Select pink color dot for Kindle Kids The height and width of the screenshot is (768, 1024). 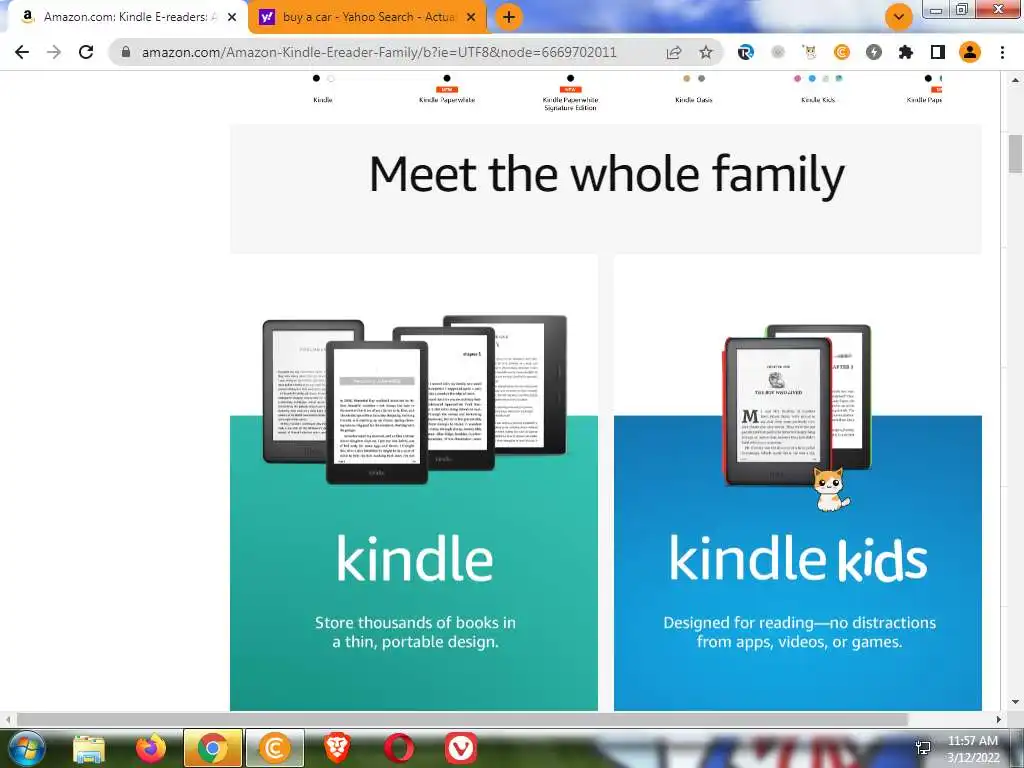797,78
